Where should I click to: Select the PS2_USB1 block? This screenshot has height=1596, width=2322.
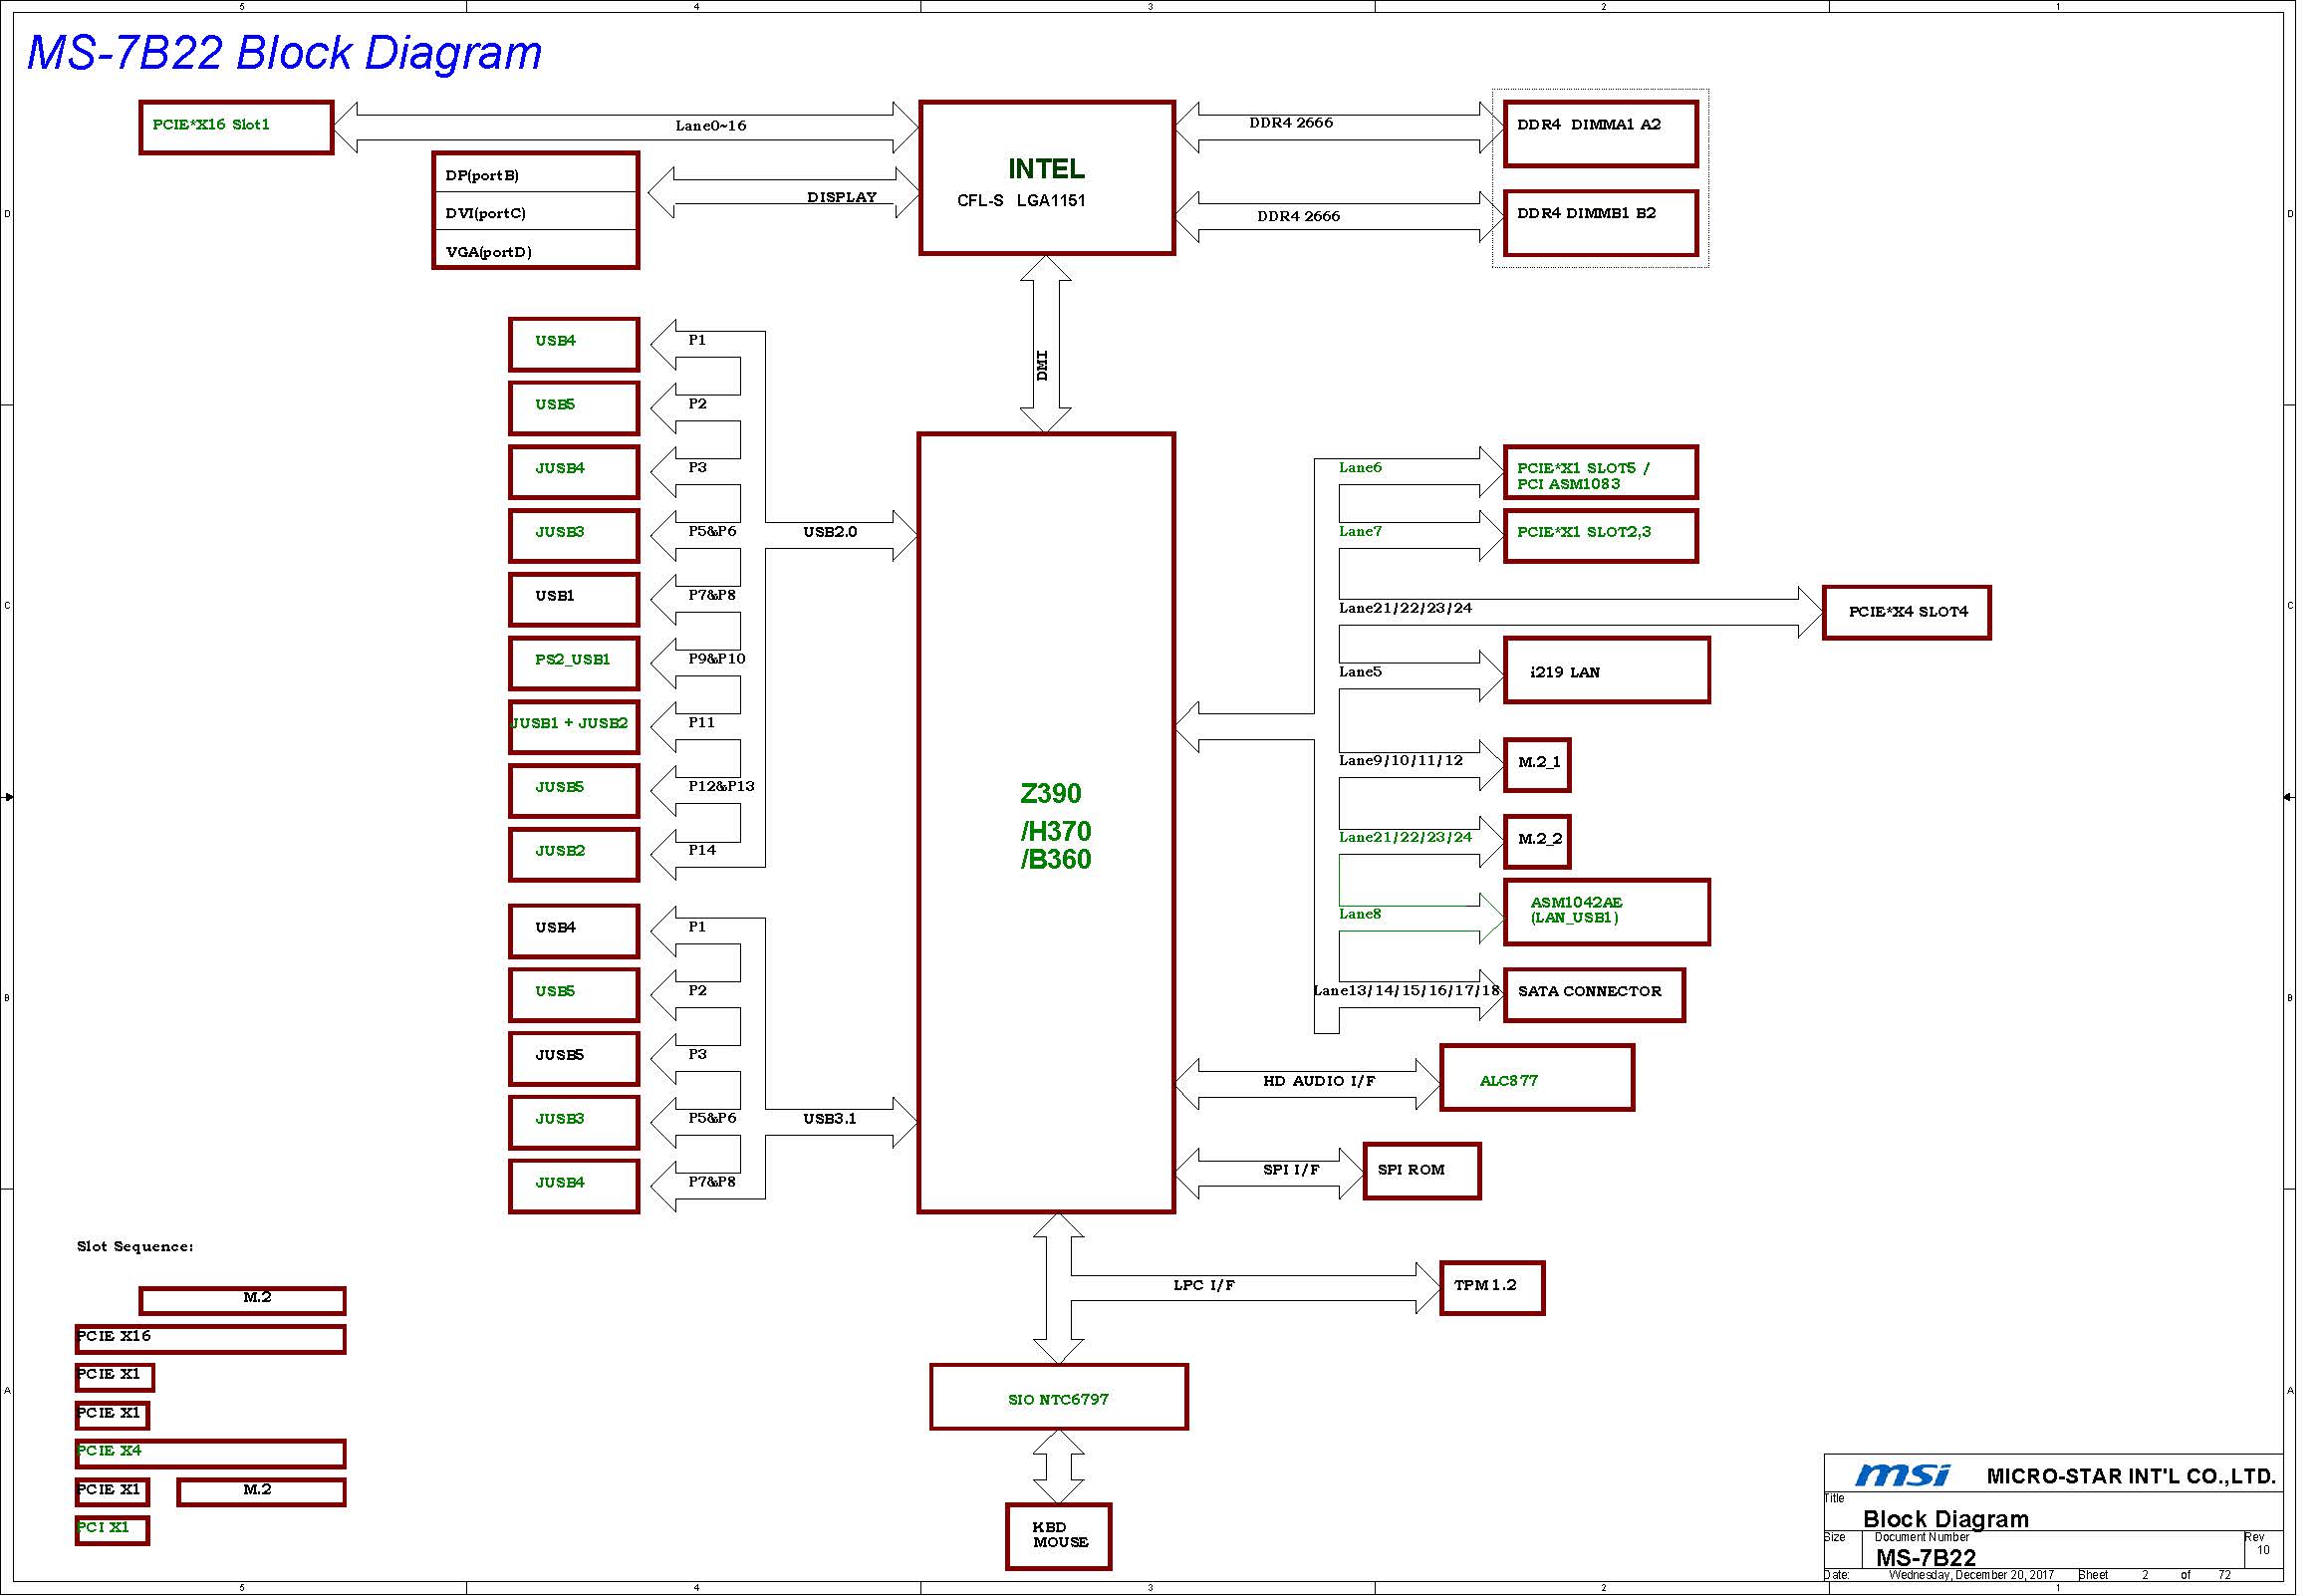pyautogui.click(x=574, y=663)
